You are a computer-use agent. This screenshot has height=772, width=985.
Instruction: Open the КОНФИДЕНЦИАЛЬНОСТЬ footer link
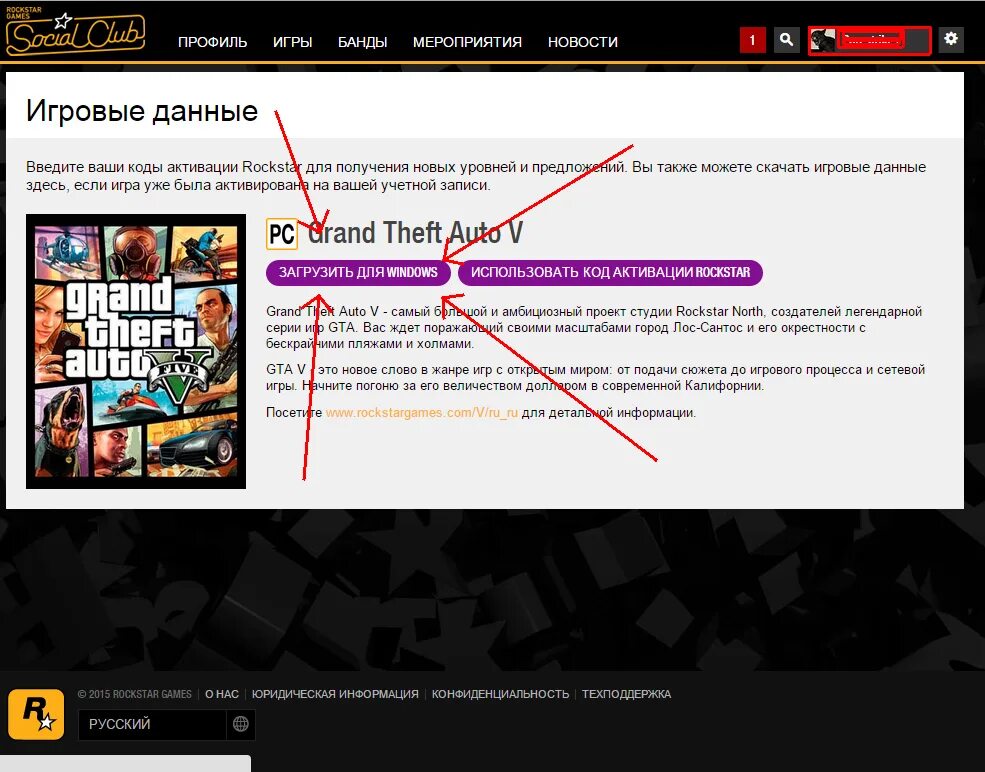click(x=500, y=694)
